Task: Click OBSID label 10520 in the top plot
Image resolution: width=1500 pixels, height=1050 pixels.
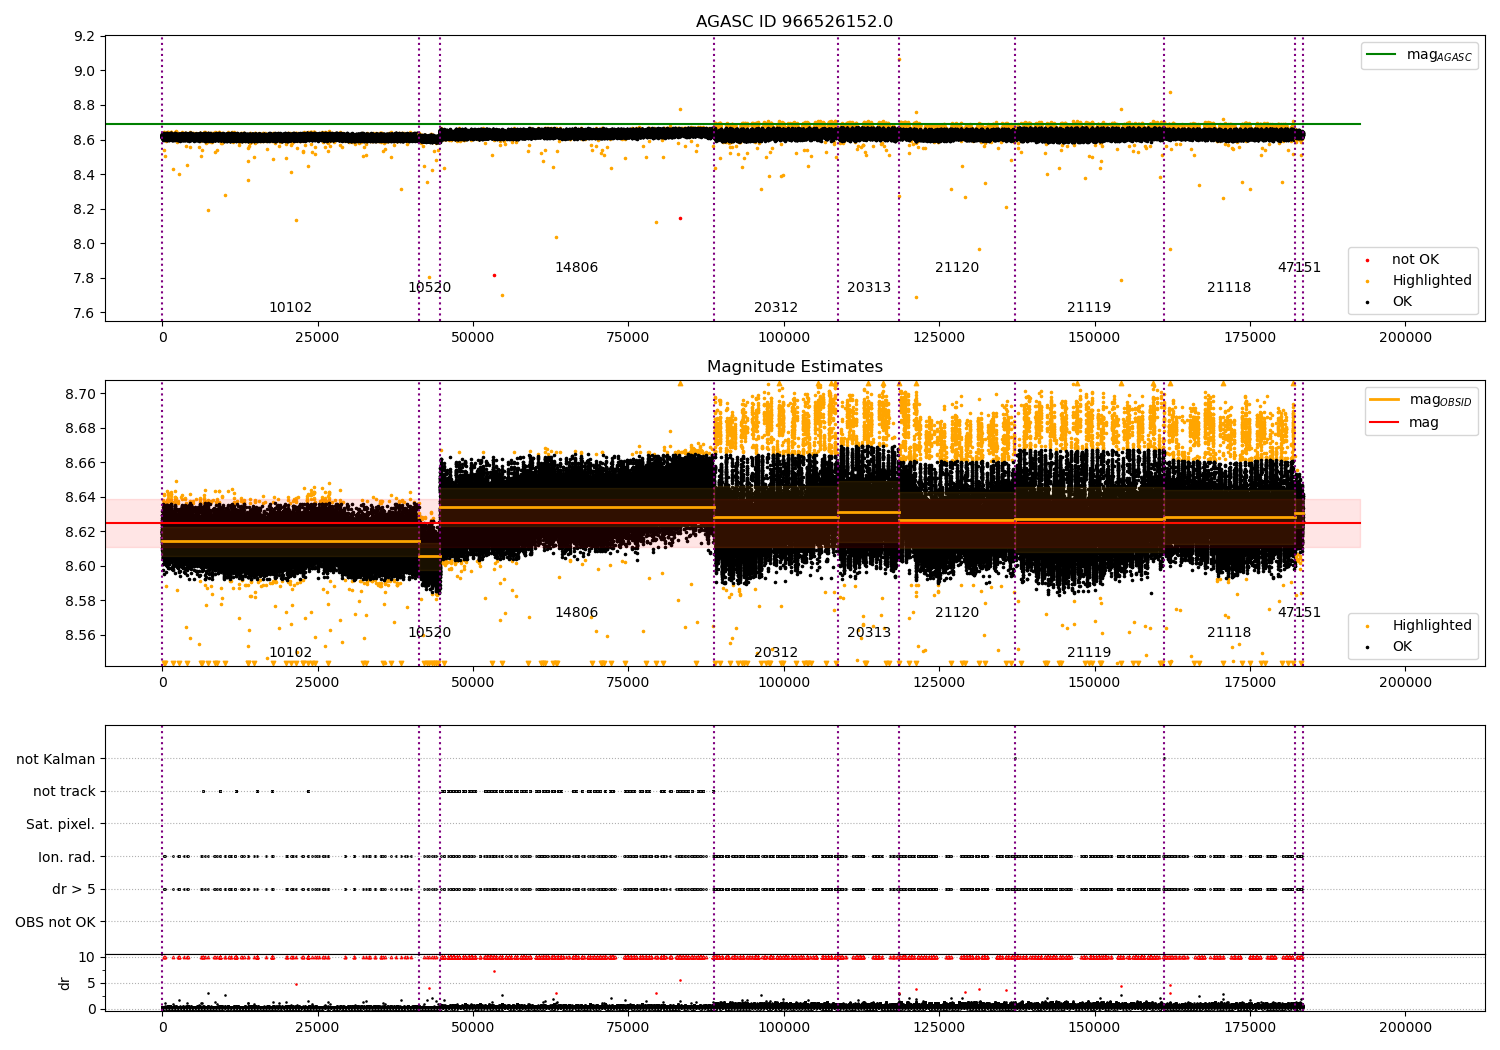Action: [429, 288]
